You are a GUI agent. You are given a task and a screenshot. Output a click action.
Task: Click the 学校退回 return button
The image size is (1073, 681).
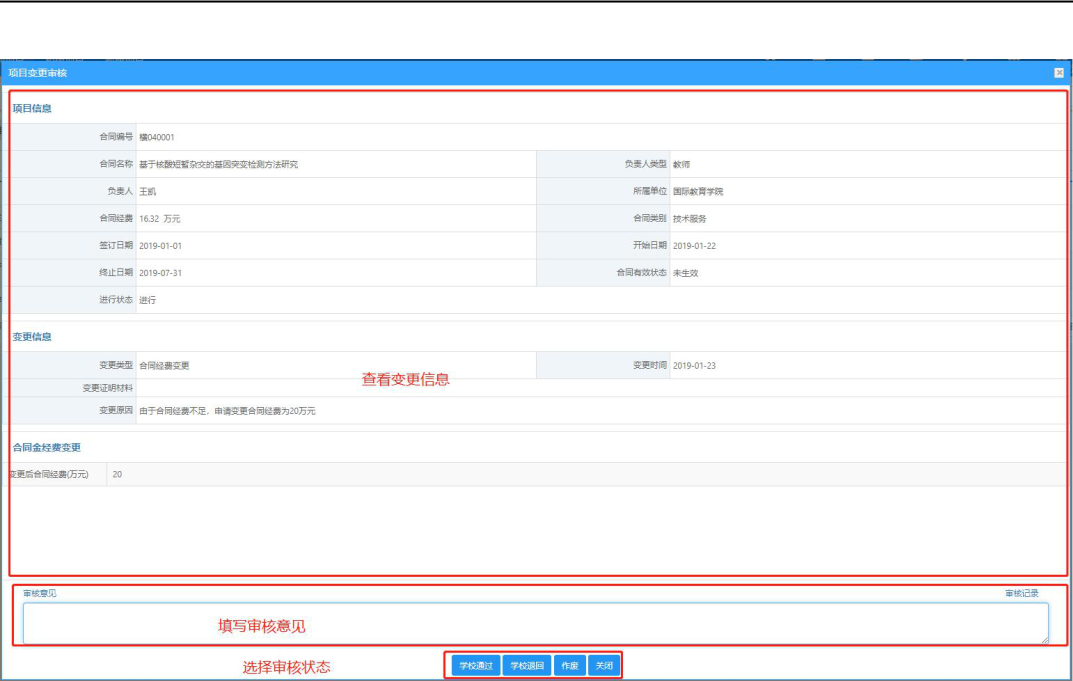527,665
